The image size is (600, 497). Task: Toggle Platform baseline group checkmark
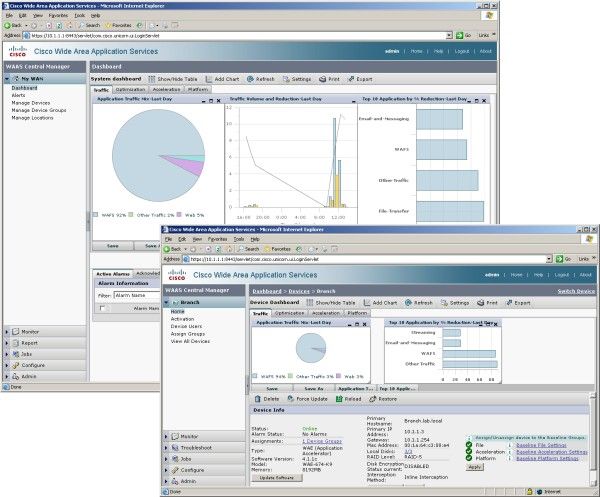click(469, 458)
